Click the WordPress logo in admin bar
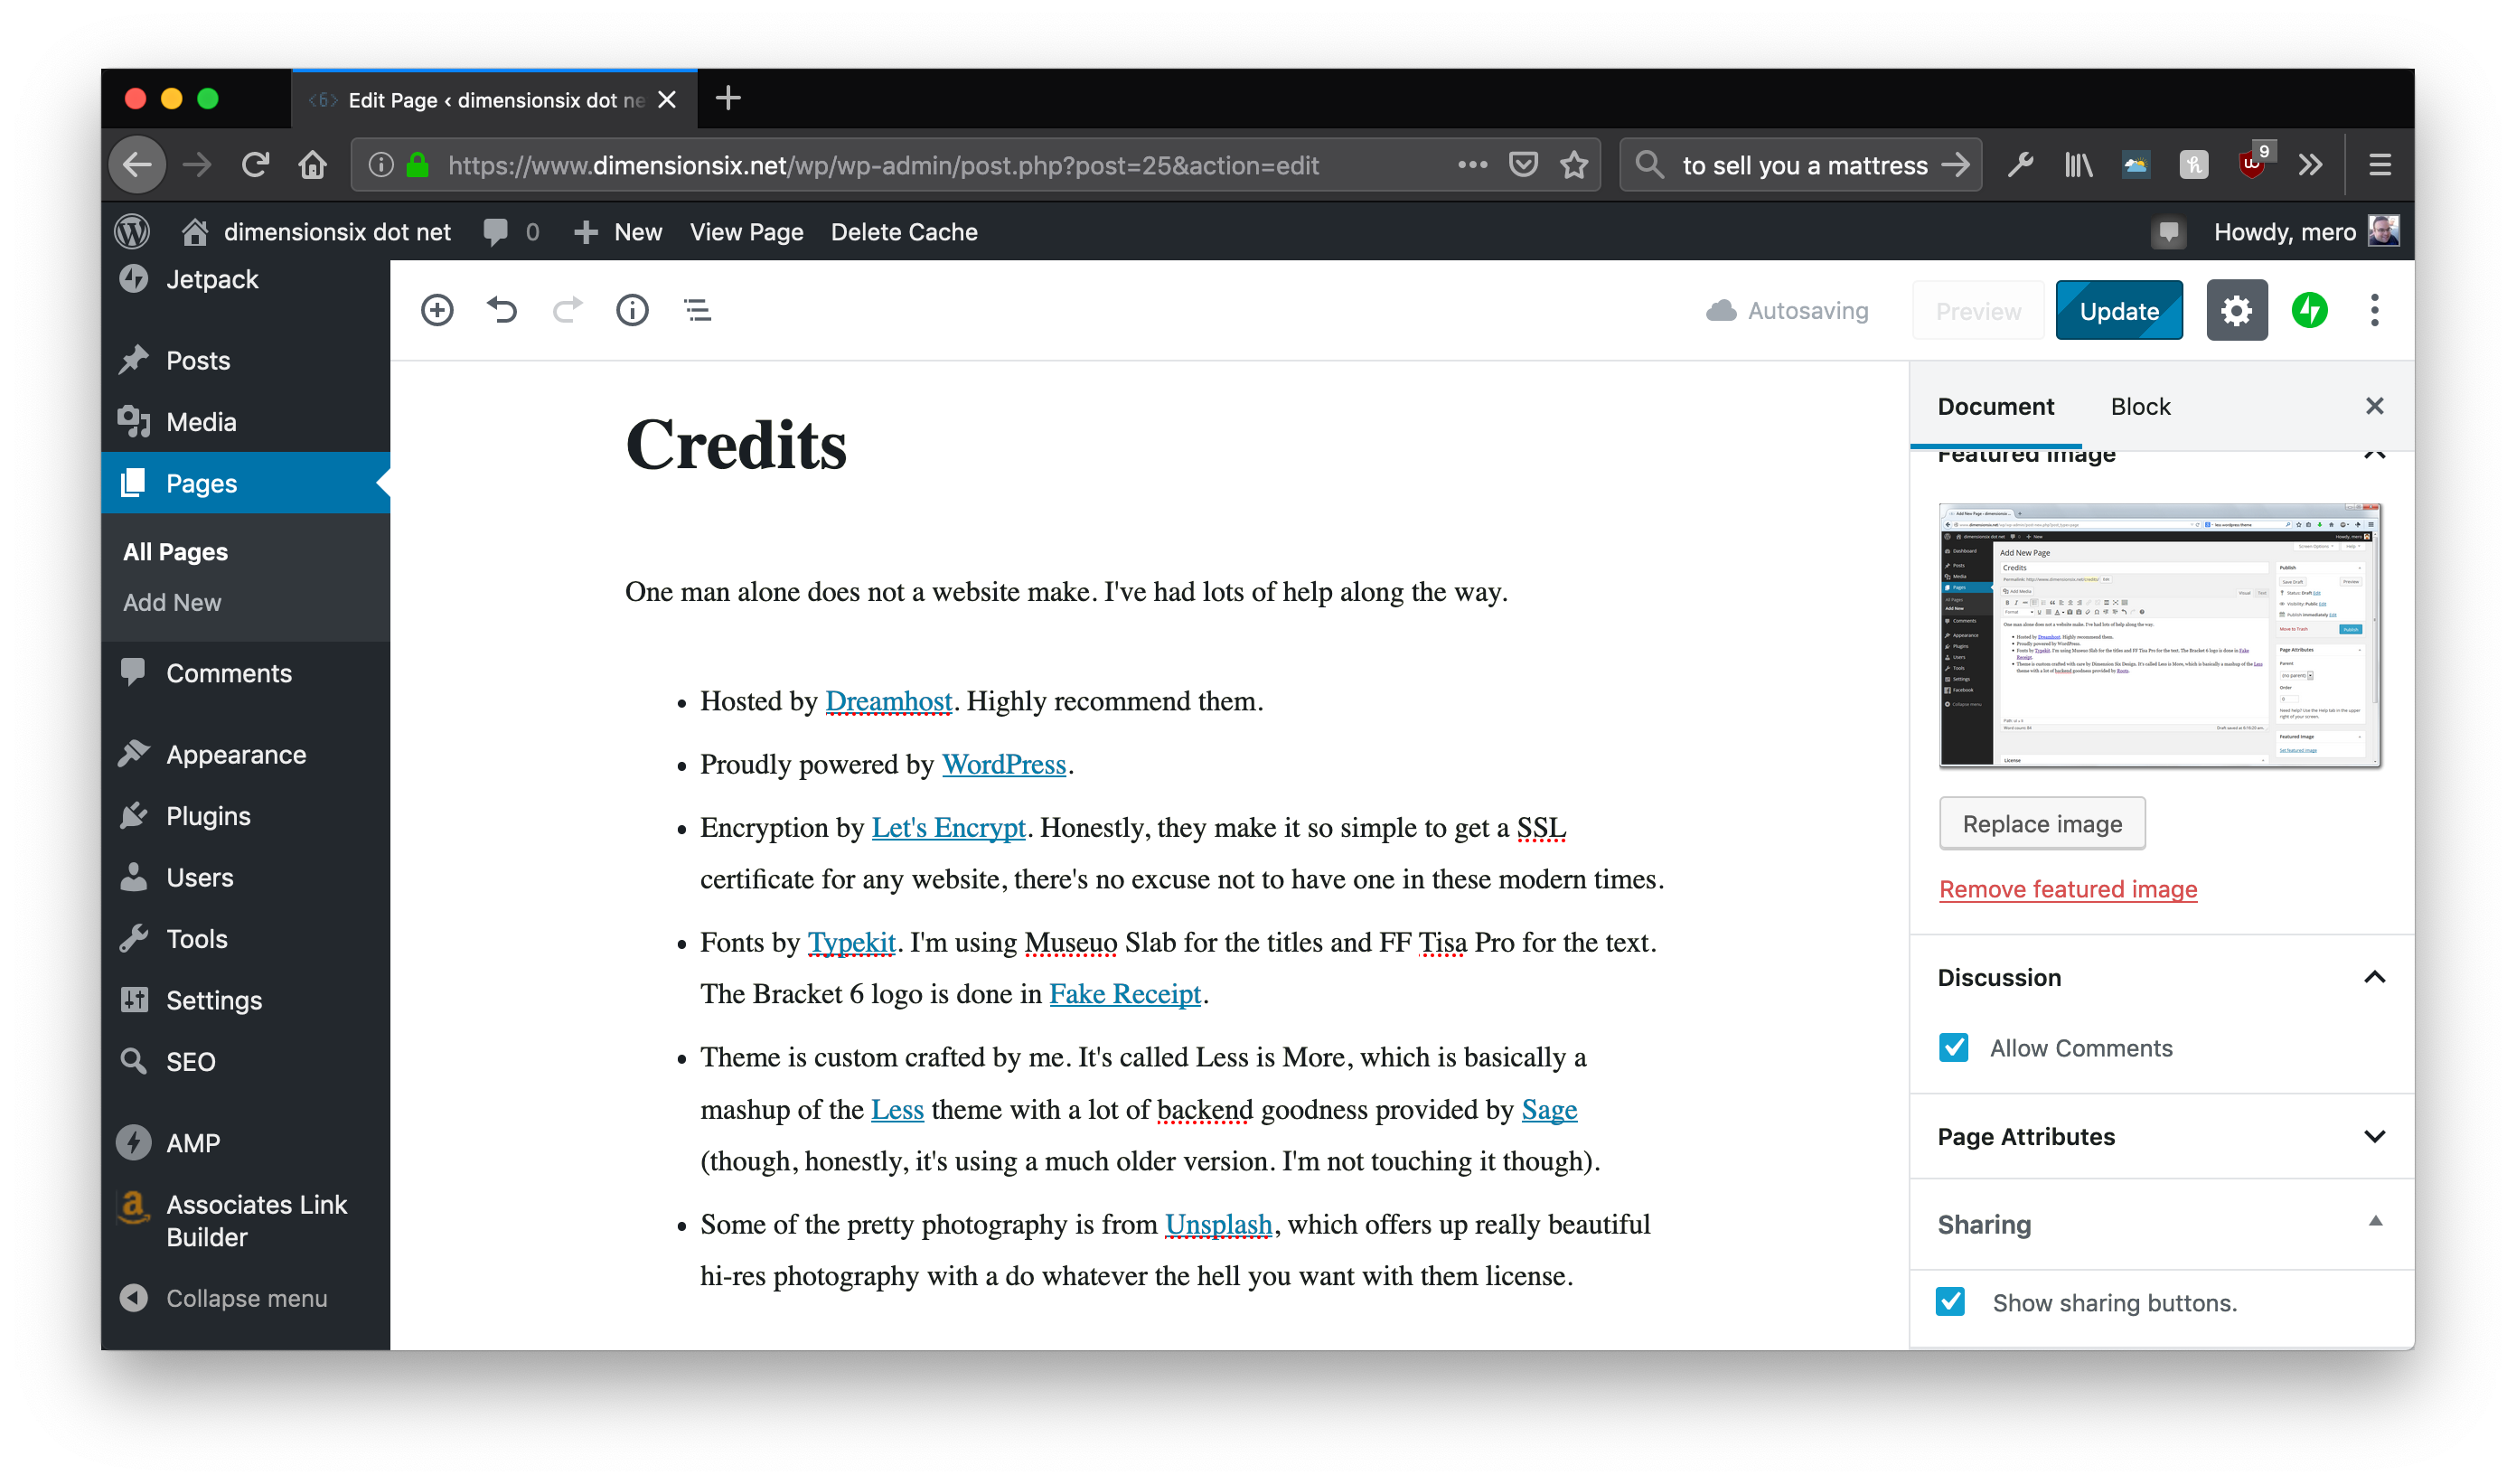 coord(132,232)
